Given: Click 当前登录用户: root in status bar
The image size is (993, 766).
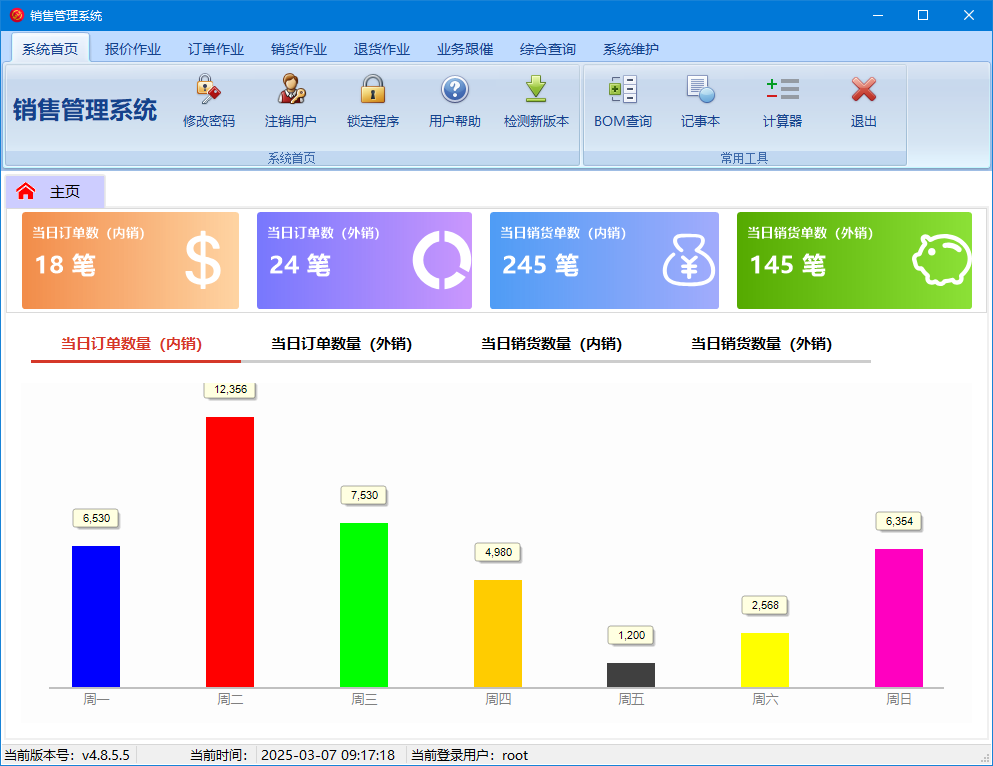Looking at the screenshot, I should [469, 755].
